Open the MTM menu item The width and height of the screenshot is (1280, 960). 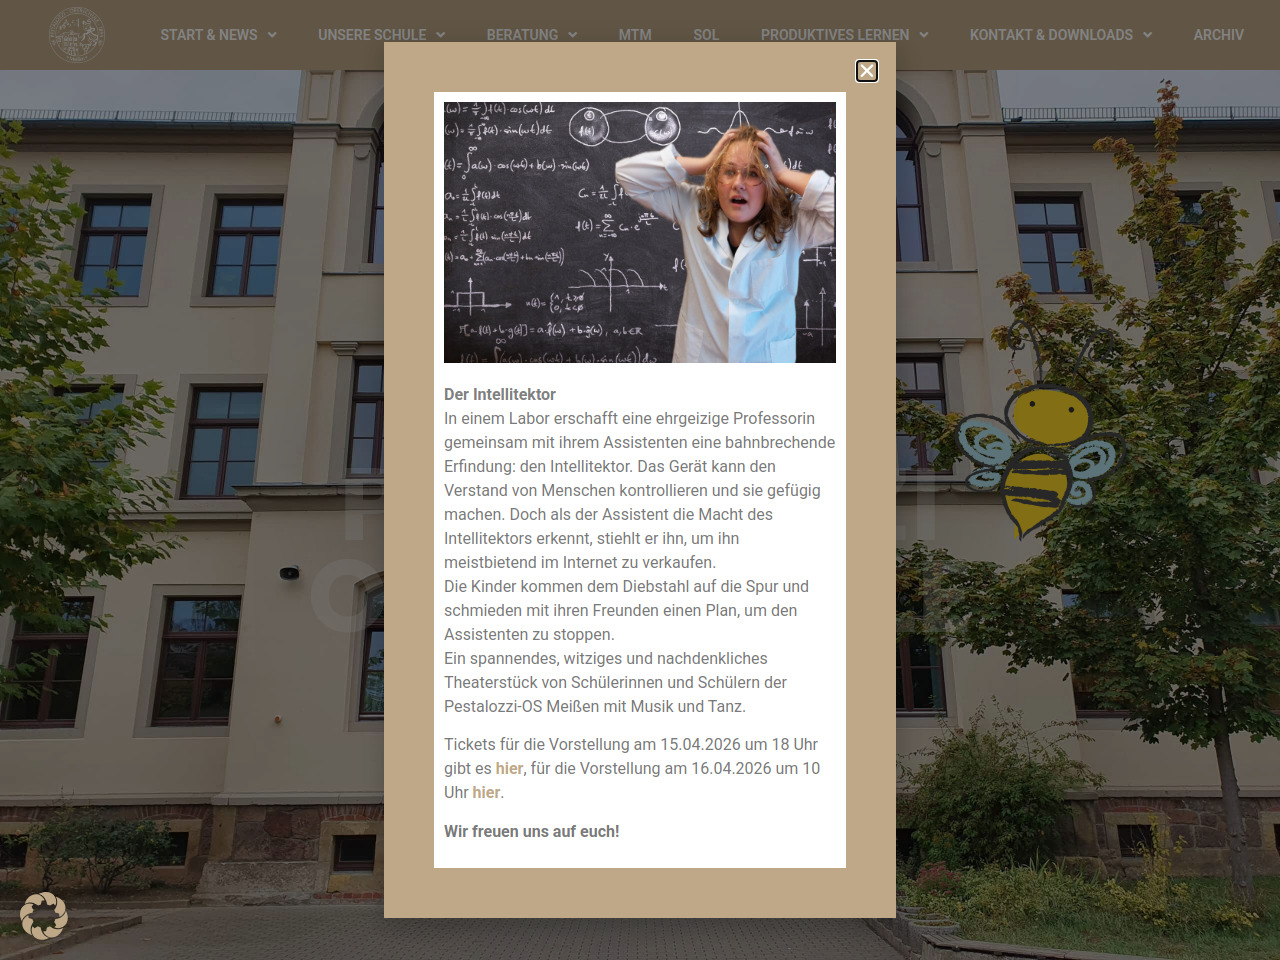[634, 35]
